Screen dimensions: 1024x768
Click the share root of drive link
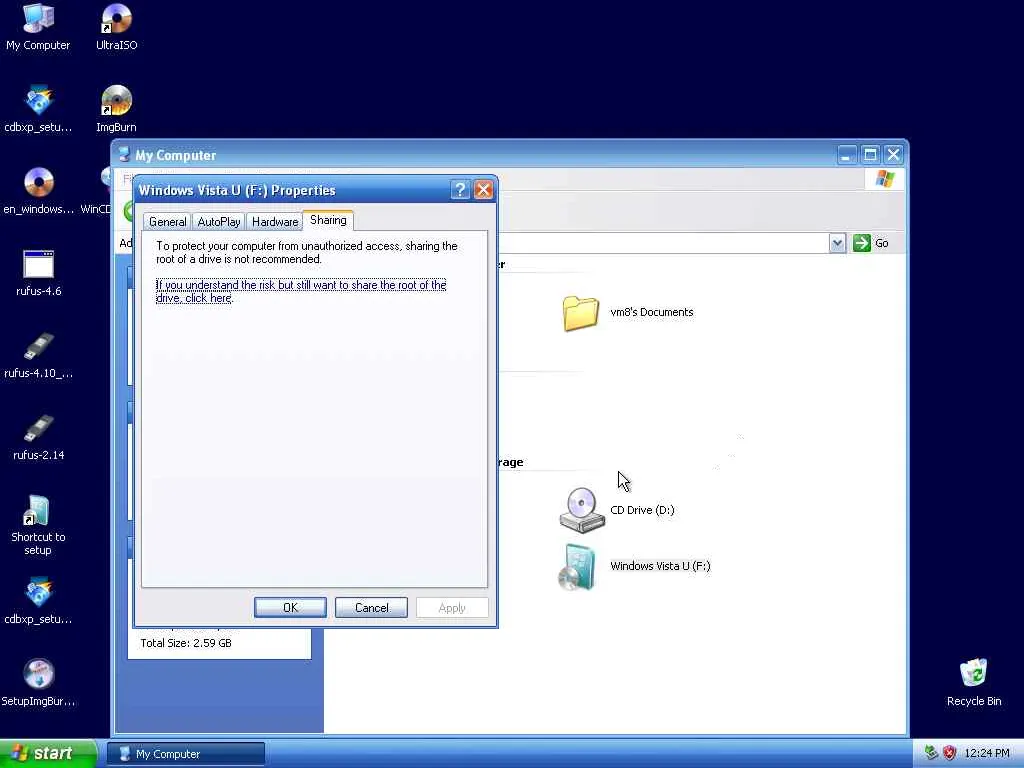pyautogui.click(x=301, y=291)
